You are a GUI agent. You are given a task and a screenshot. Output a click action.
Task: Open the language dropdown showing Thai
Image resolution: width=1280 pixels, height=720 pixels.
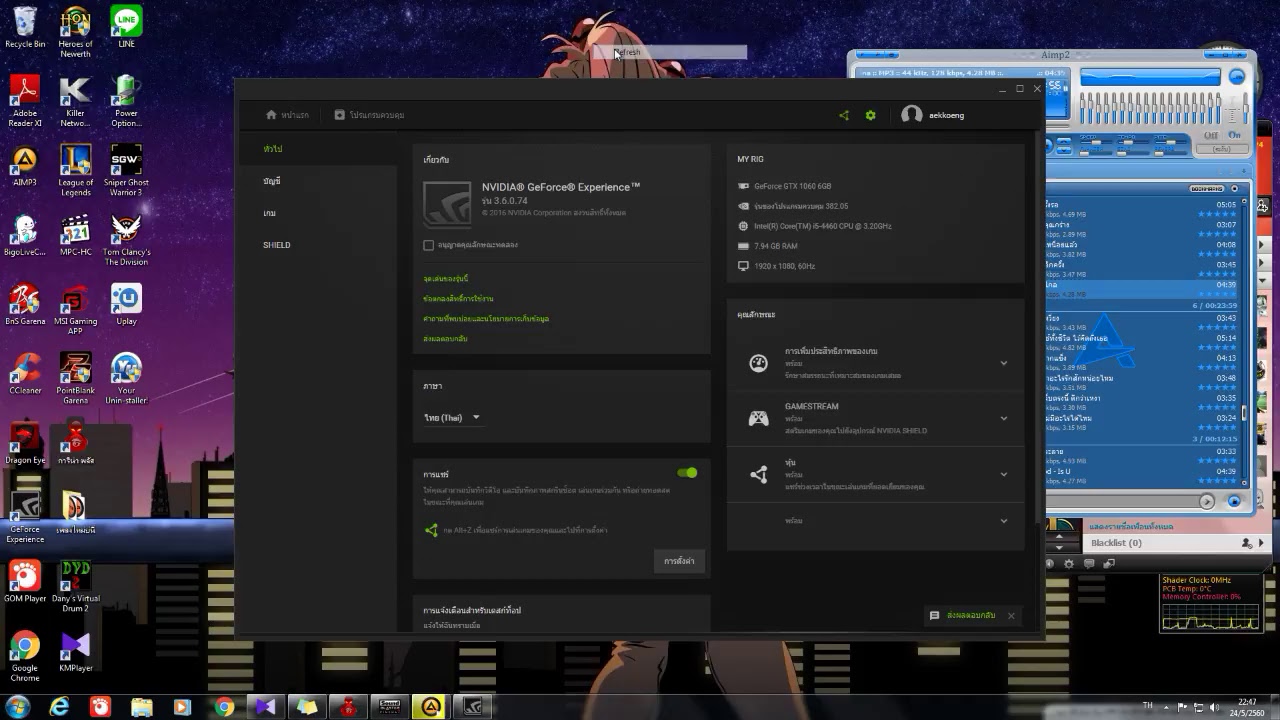click(x=452, y=417)
